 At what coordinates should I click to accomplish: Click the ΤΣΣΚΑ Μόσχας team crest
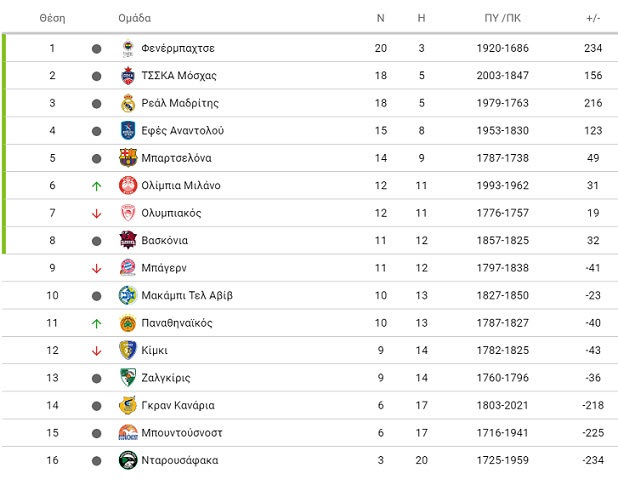click(128, 76)
